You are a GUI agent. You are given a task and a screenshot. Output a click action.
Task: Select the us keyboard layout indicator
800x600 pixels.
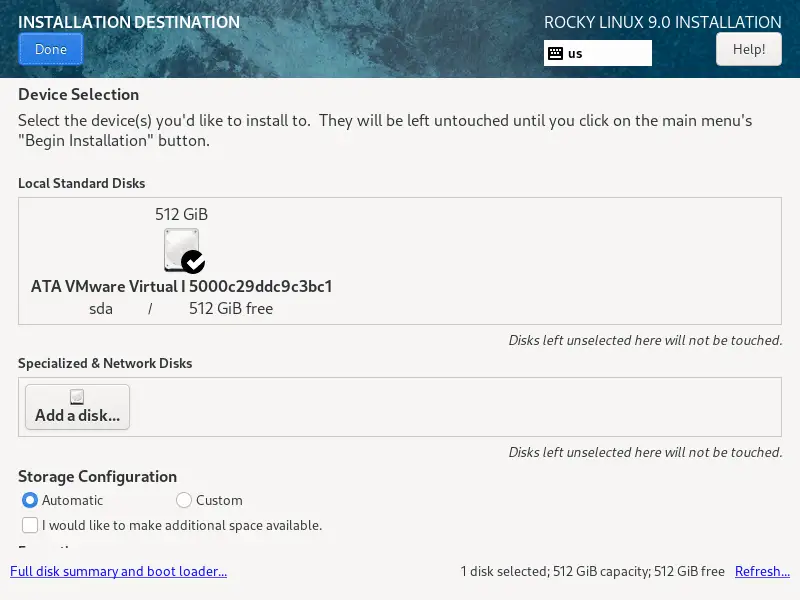point(597,53)
